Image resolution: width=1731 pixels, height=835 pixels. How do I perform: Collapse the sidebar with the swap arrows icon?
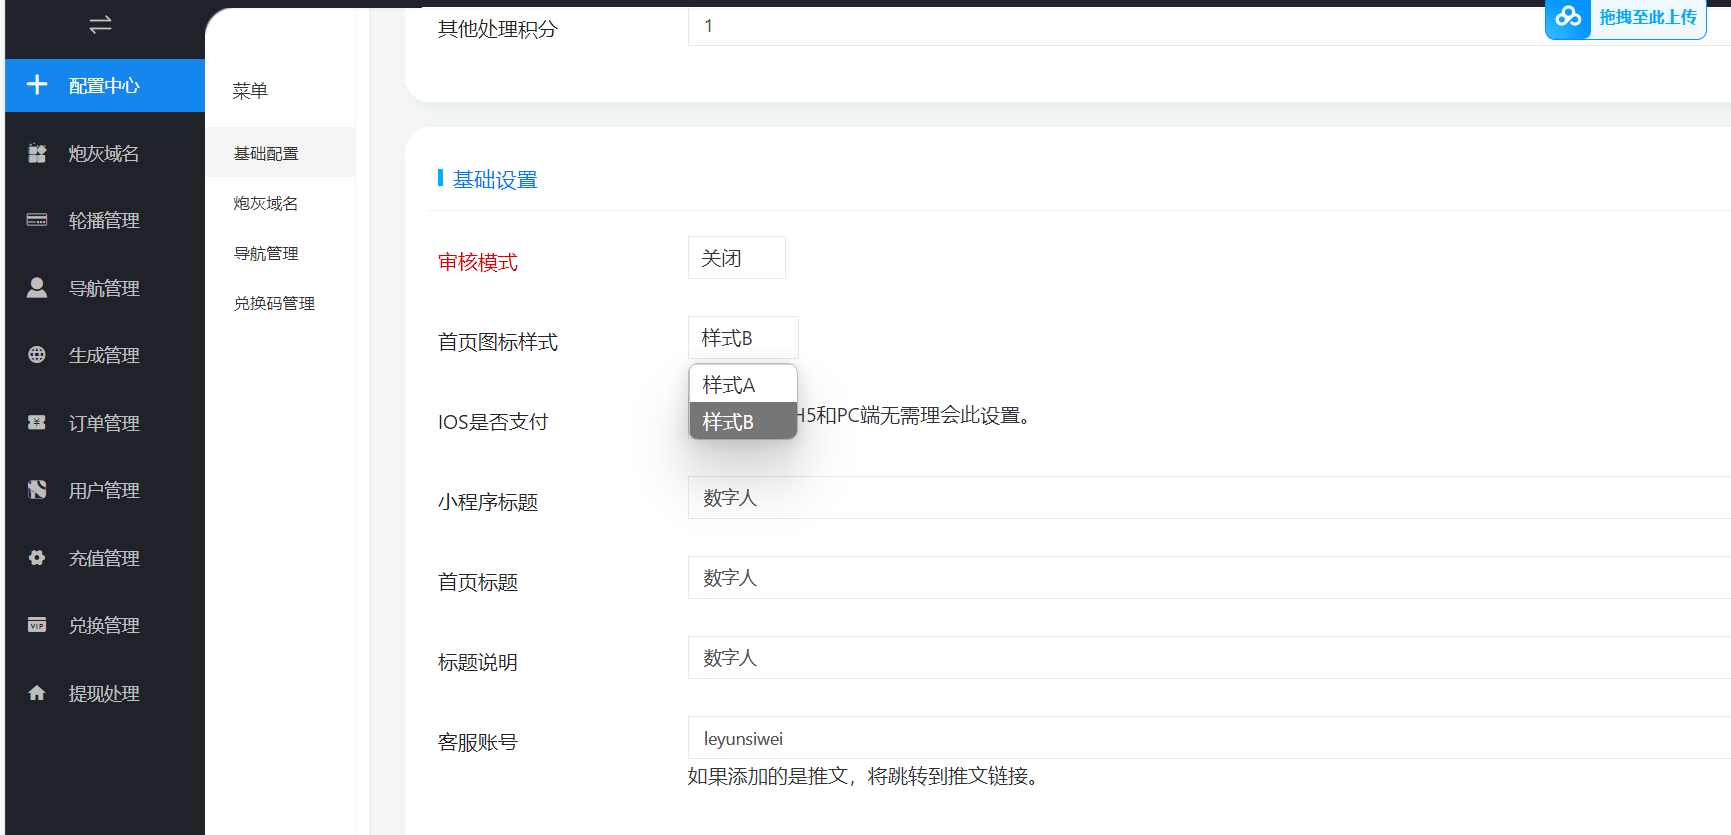(100, 25)
